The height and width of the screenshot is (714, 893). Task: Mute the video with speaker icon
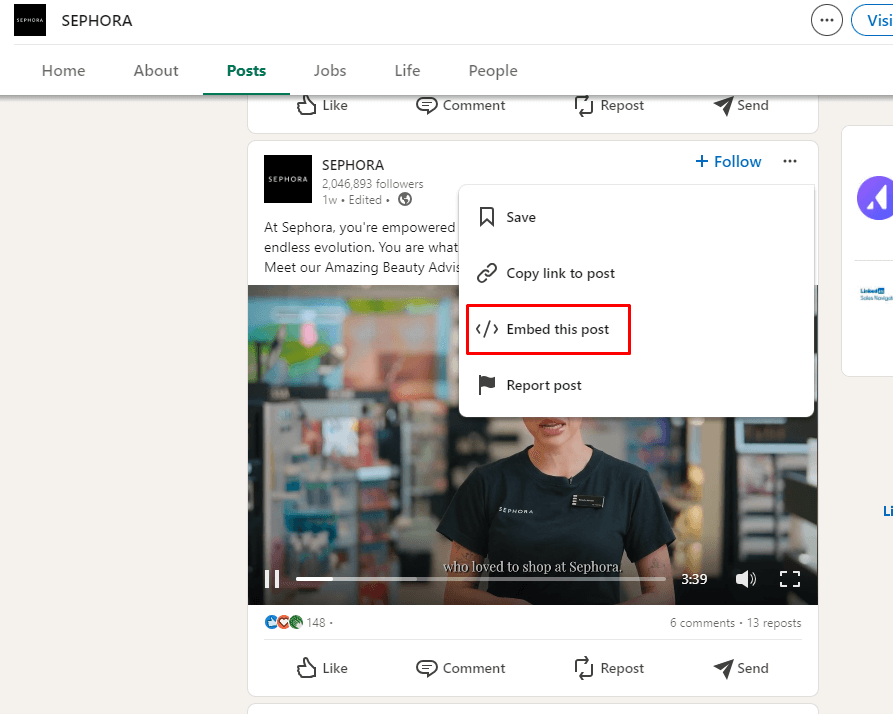click(745, 579)
